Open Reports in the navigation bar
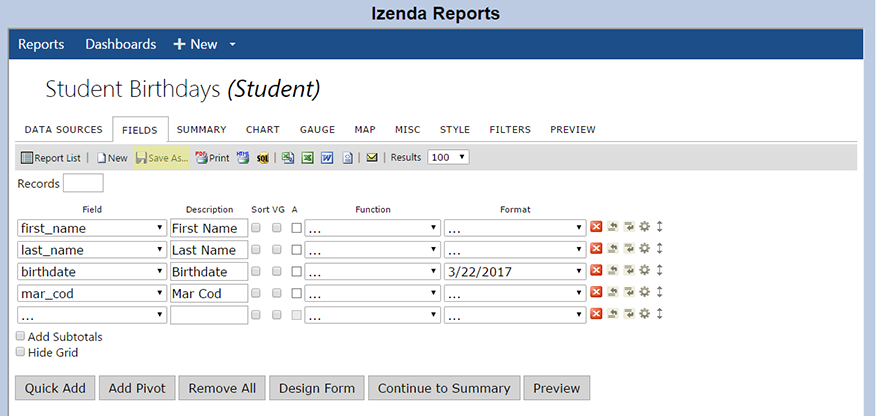 tap(41, 44)
